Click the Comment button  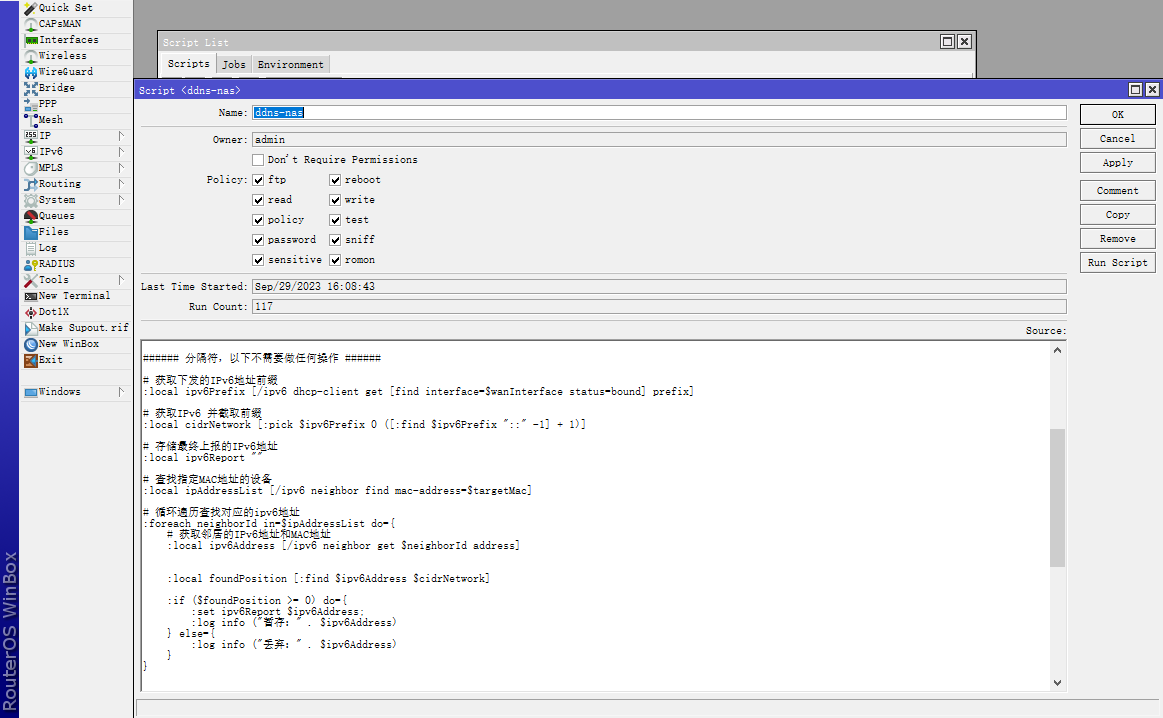pyautogui.click(x=1118, y=191)
